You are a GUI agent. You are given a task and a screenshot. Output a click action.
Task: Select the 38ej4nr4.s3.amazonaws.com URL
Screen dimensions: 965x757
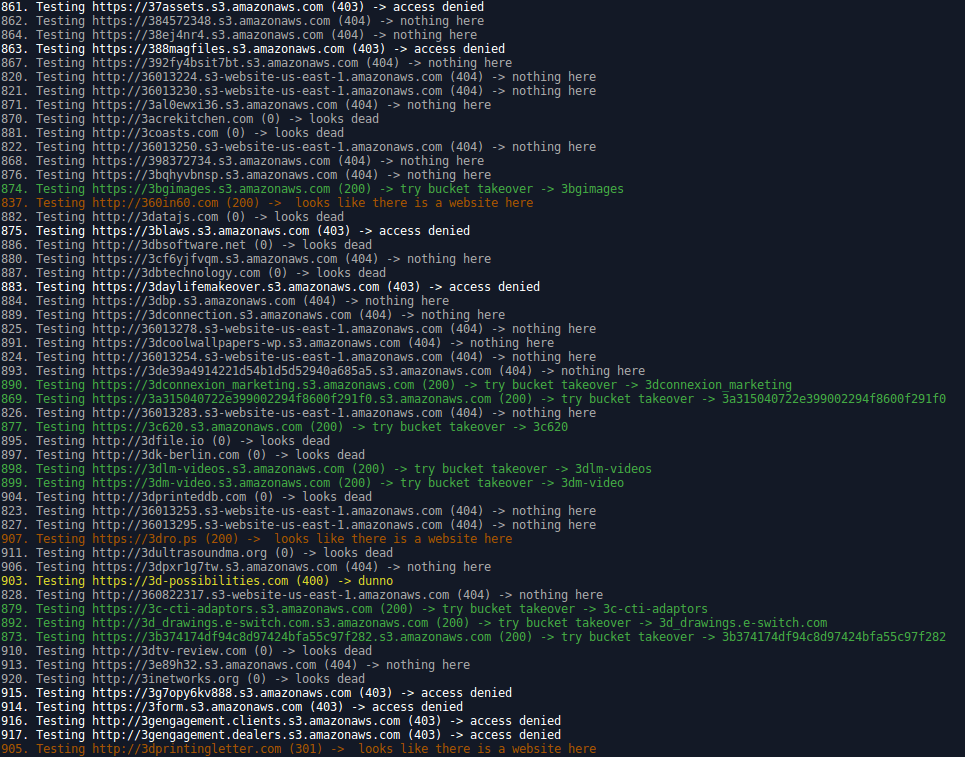[x=208, y=35]
